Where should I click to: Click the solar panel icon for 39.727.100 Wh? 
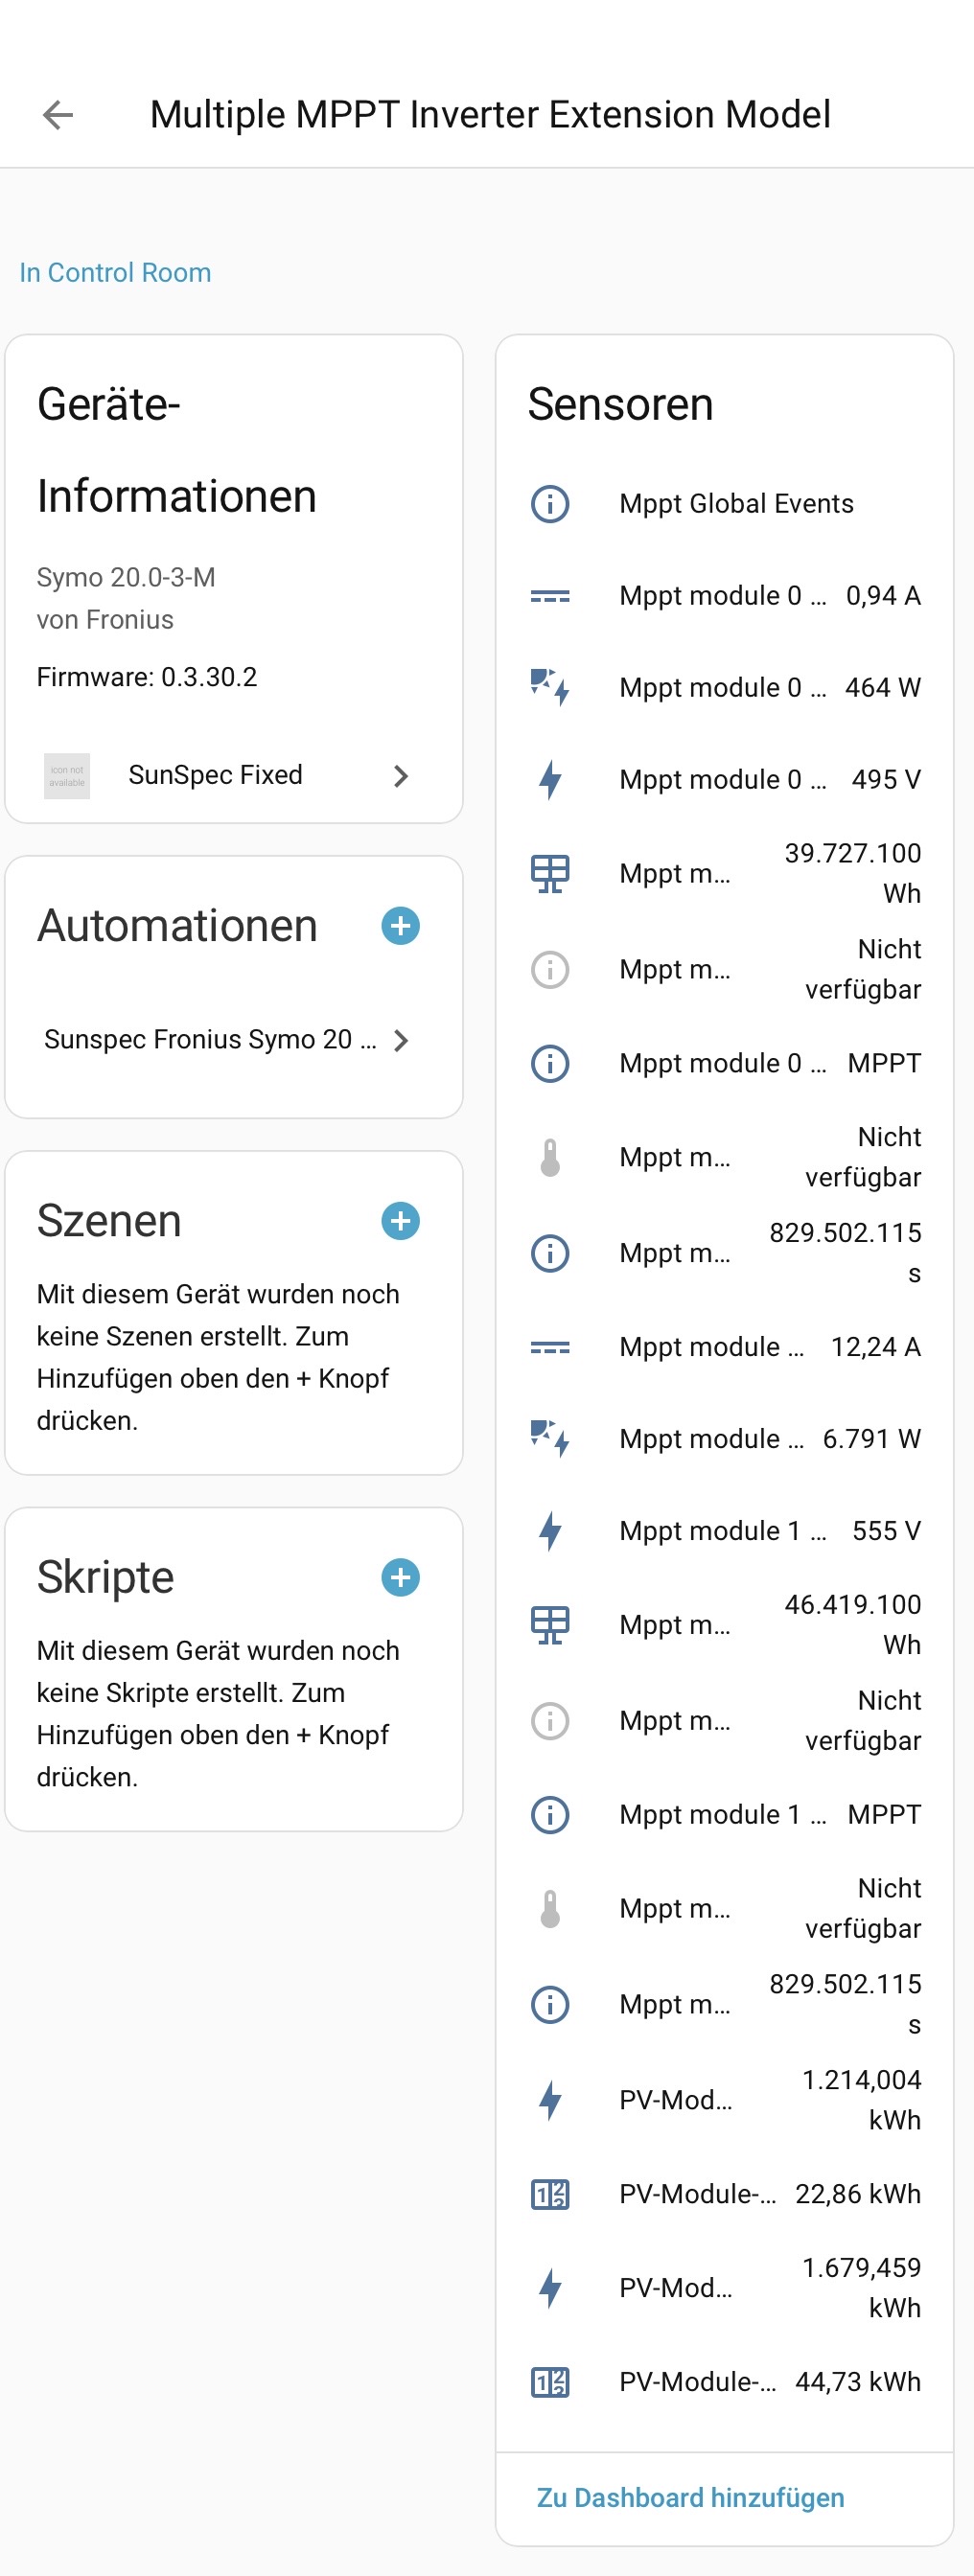click(x=550, y=874)
